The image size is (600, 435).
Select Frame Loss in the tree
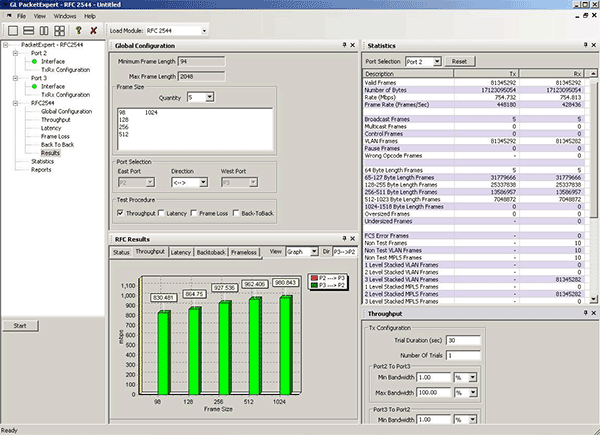(55, 136)
